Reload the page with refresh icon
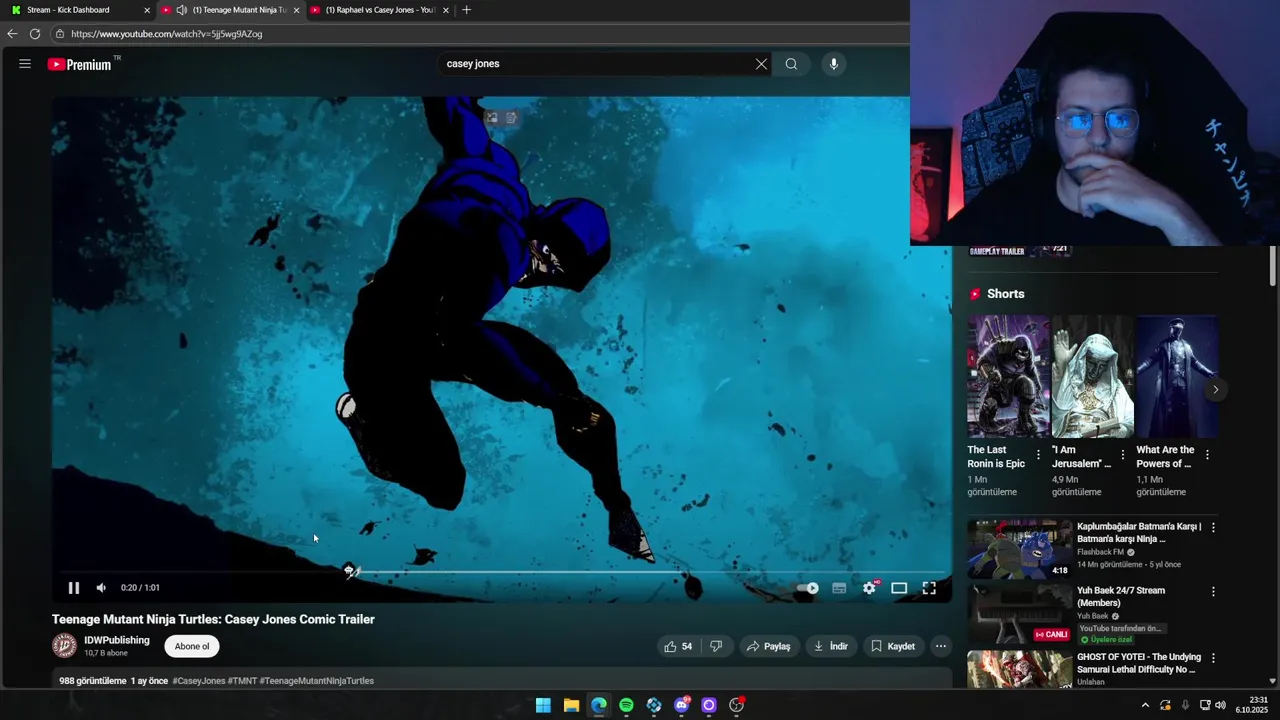Viewport: 1280px width, 720px height. (x=35, y=34)
